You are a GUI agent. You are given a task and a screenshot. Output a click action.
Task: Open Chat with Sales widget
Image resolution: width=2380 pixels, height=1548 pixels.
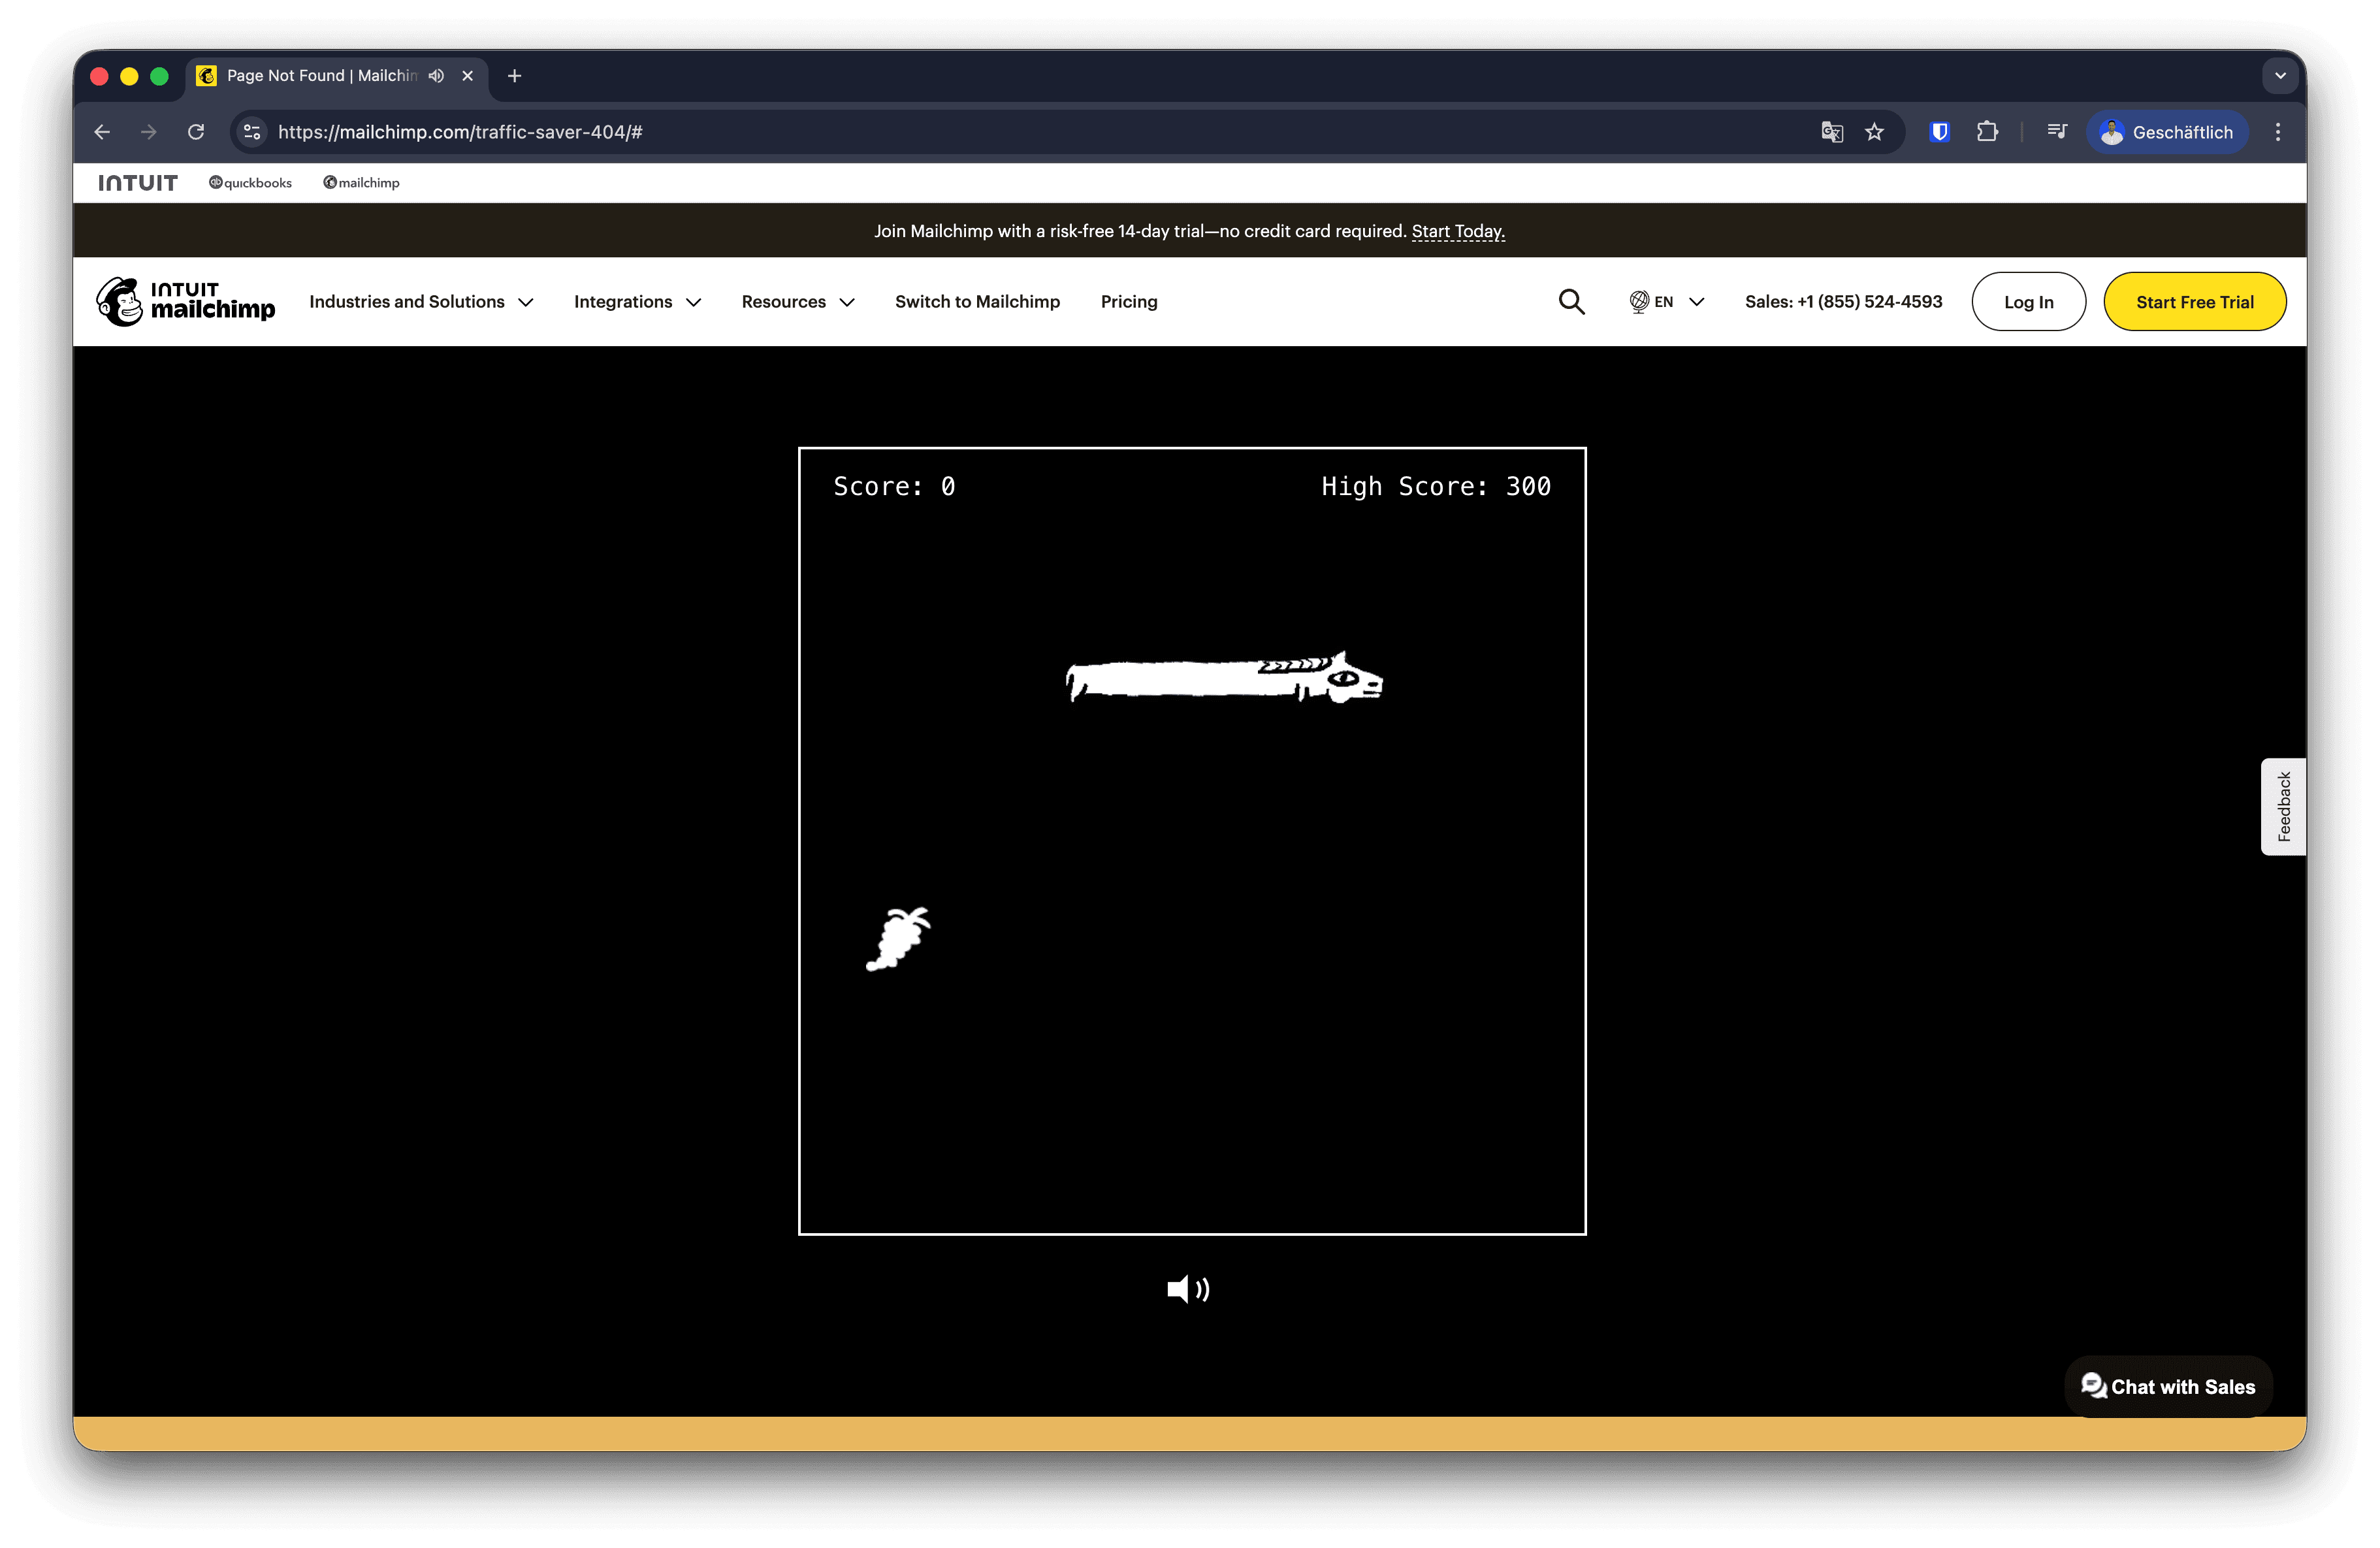tap(2168, 1386)
